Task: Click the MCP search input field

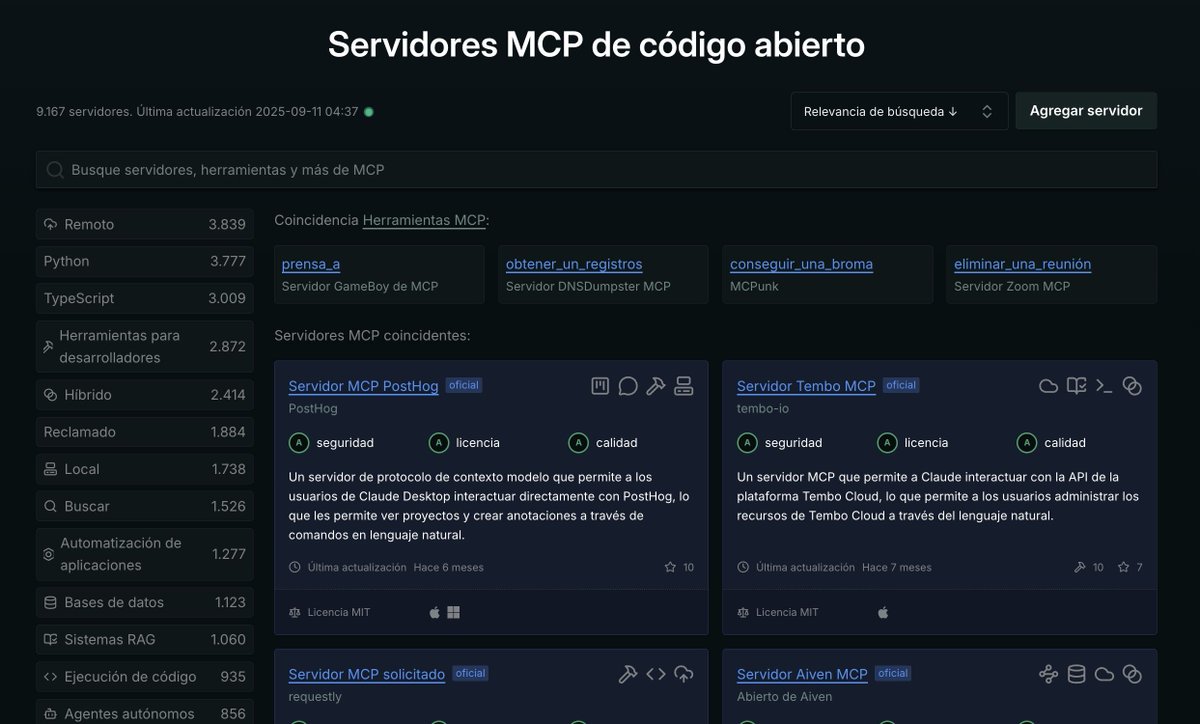Action: 400,169
